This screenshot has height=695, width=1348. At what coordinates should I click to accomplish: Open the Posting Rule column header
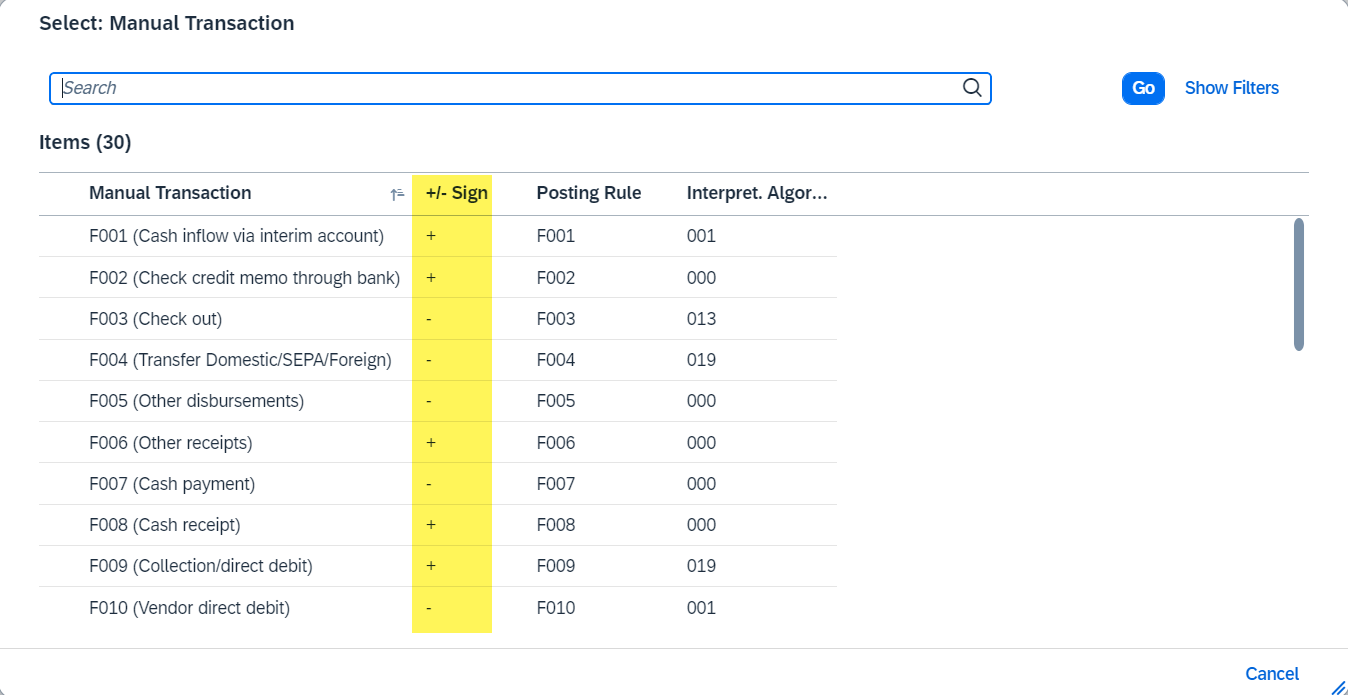[589, 193]
